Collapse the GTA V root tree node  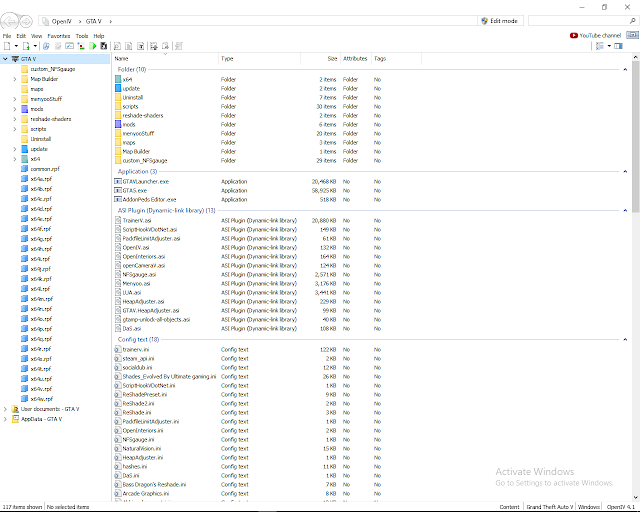point(5,59)
